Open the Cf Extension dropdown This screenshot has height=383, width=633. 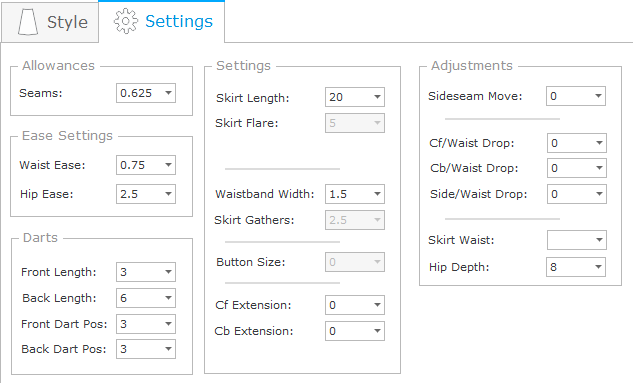355,305
